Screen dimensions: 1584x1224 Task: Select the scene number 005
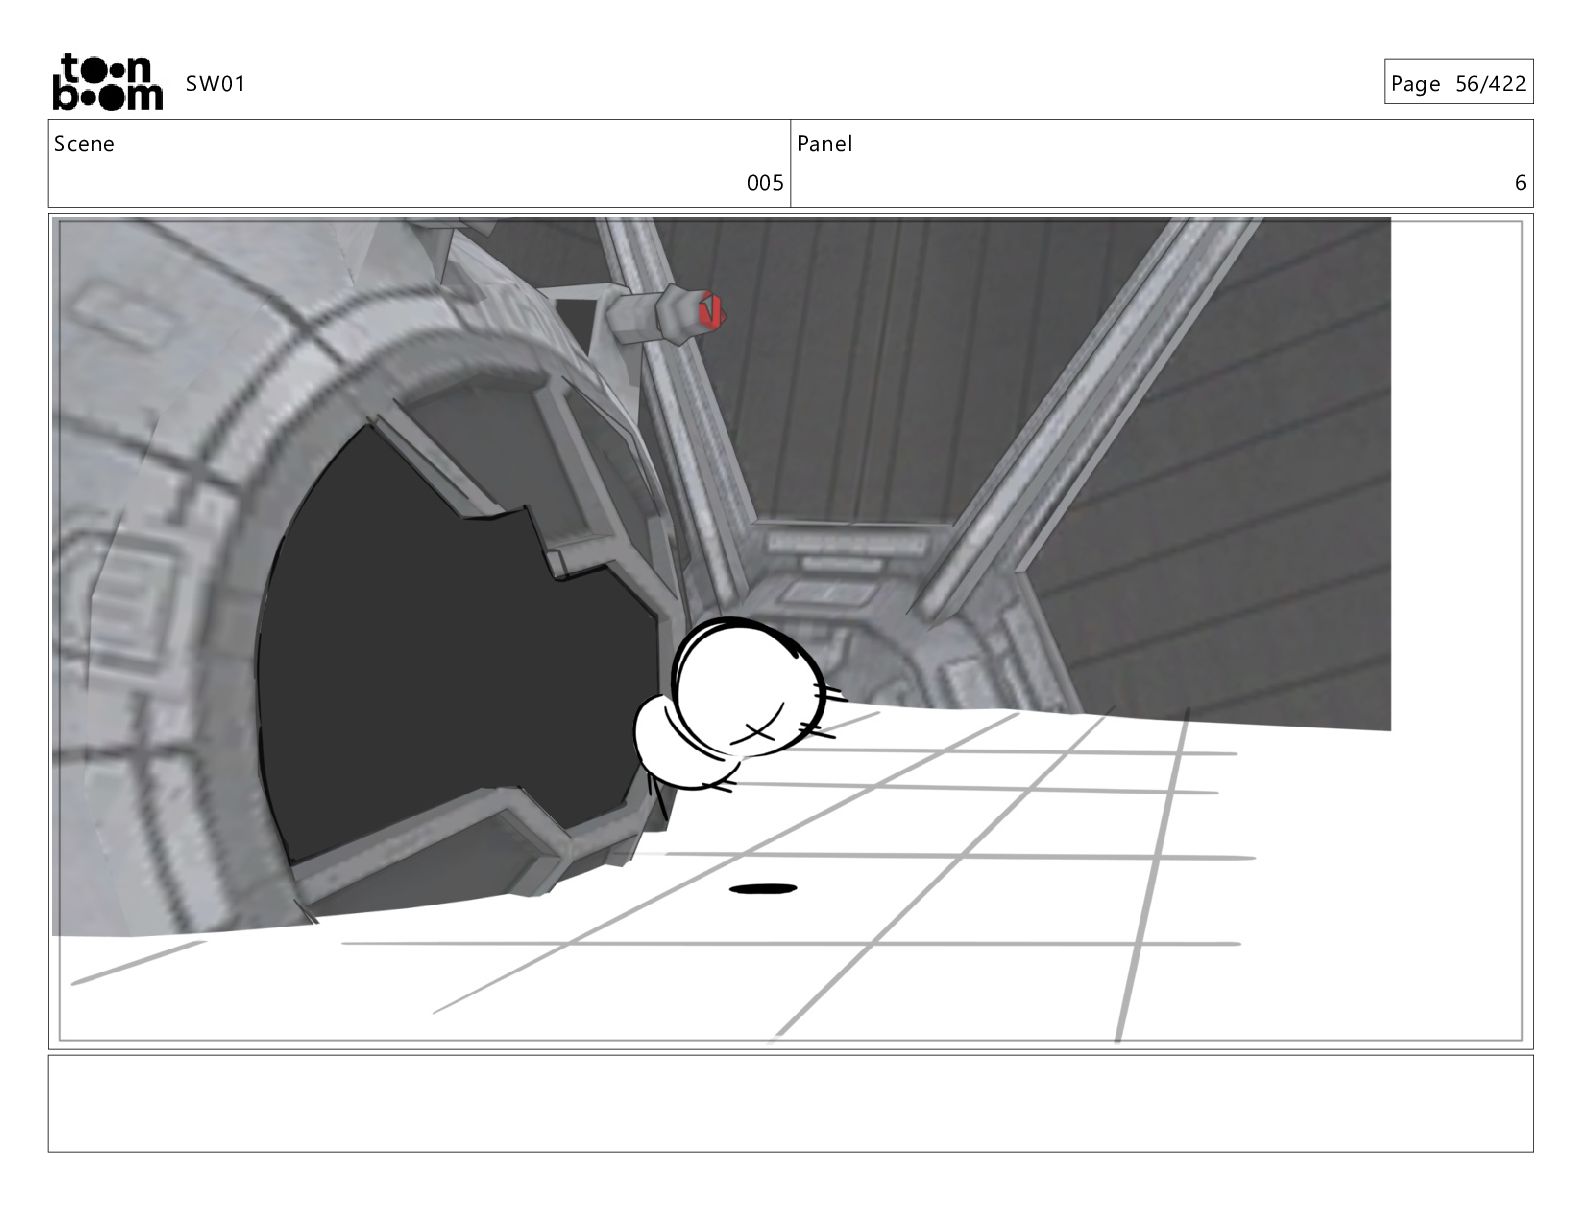pyautogui.click(x=765, y=183)
